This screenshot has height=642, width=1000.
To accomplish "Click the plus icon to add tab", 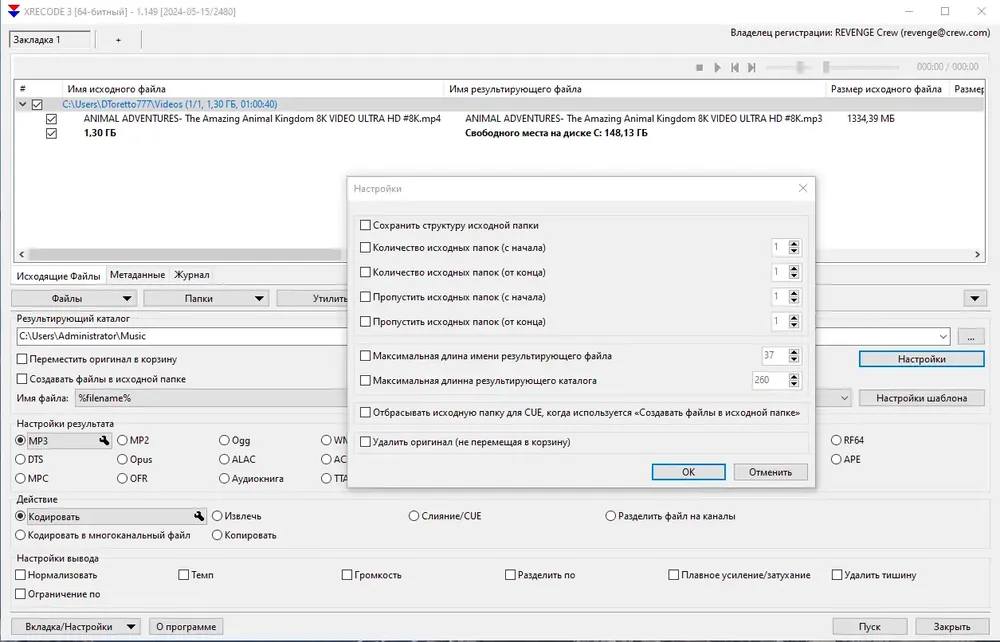I will [x=118, y=40].
